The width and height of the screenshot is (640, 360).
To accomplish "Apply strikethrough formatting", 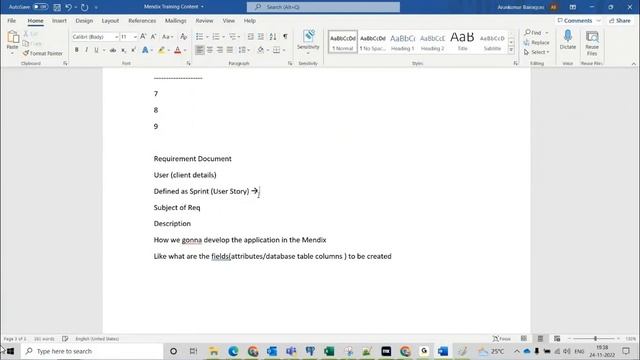I will [113, 50].
